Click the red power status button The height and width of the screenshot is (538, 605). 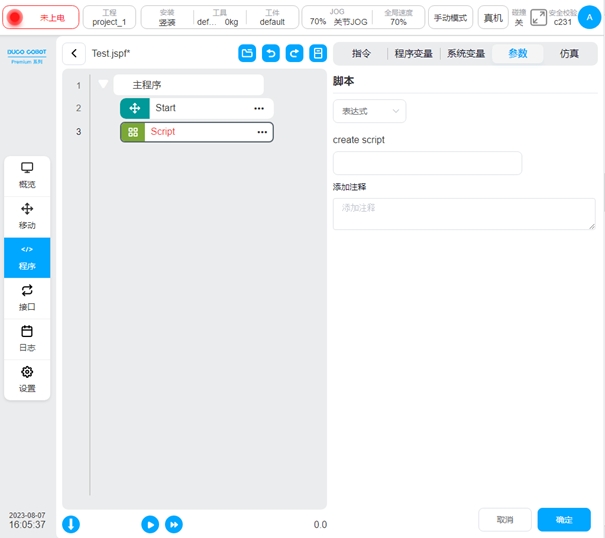click(x=40, y=17)
